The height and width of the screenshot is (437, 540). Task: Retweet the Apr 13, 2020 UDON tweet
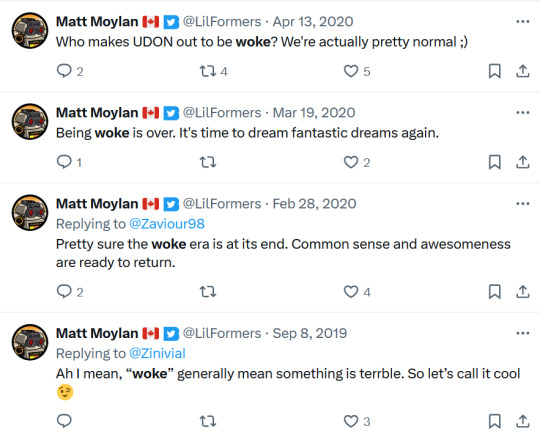pos(208,71)
